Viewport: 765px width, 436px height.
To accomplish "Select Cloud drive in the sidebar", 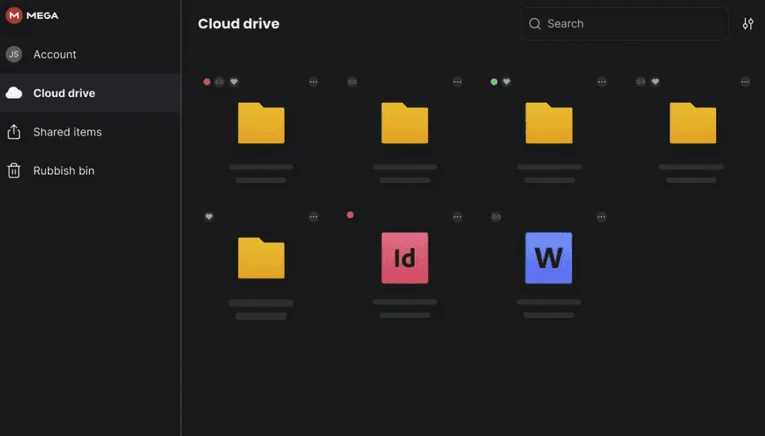I will [x=90, y=93].
